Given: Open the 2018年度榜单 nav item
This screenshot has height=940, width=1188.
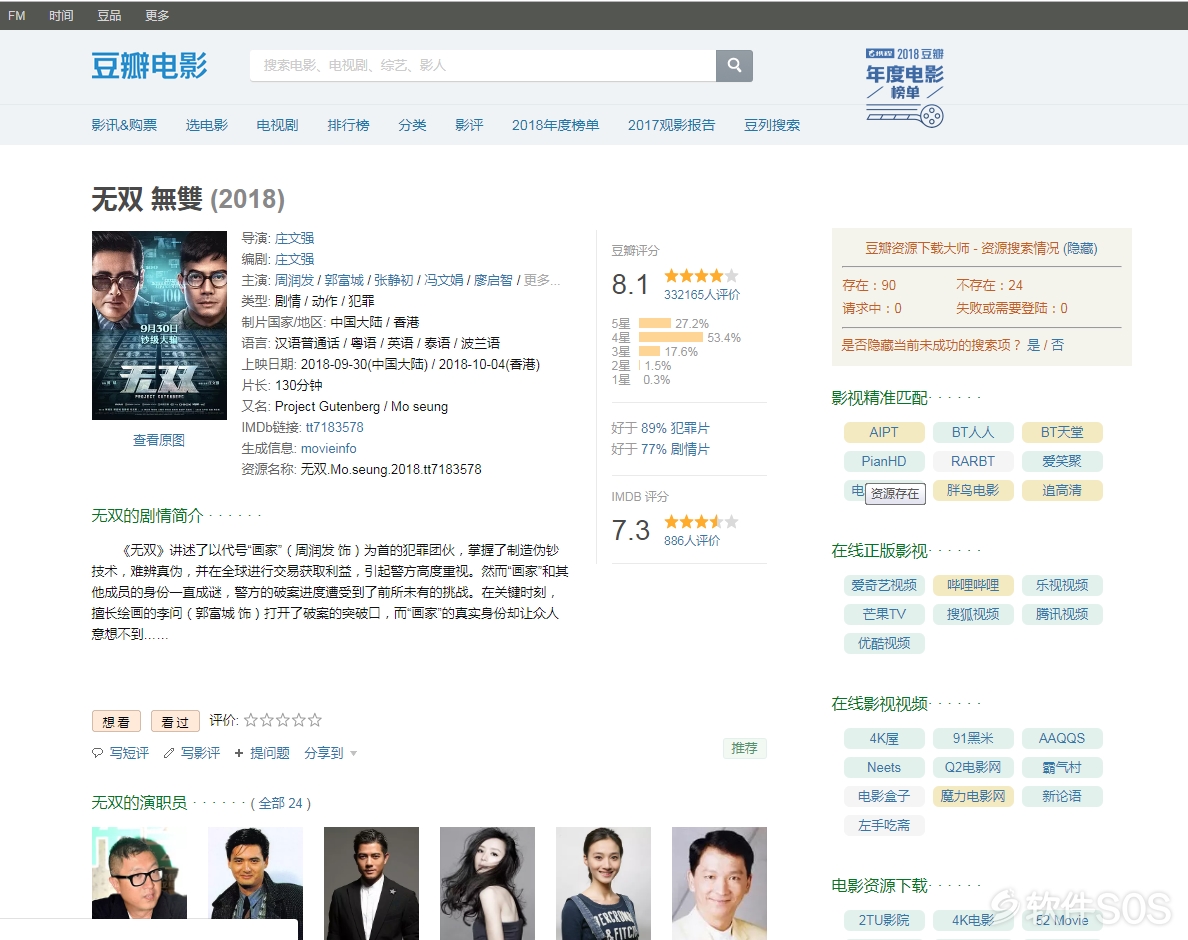Looking at the screenshot, I should point(555,125).
